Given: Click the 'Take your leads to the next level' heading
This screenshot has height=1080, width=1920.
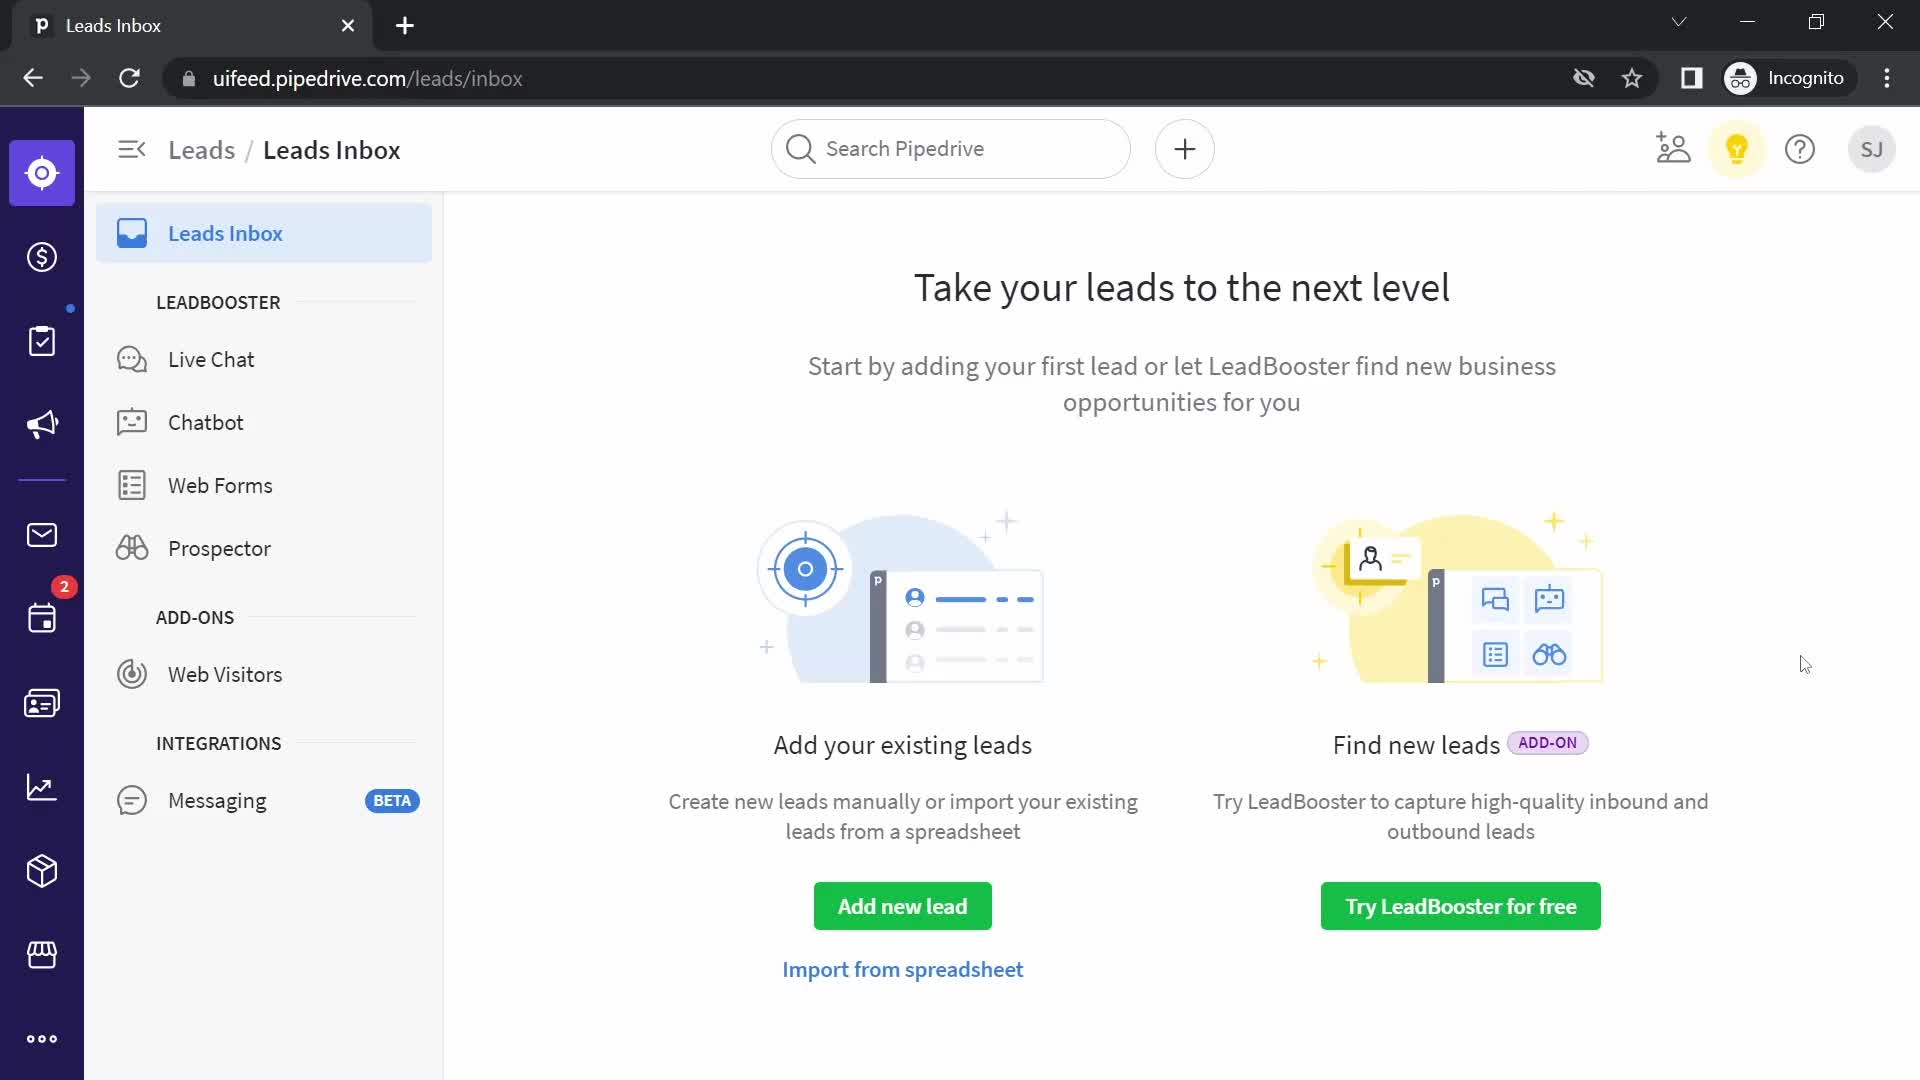Looking at the screenshot, I should pyautogui.click(x=1181, y=288).
